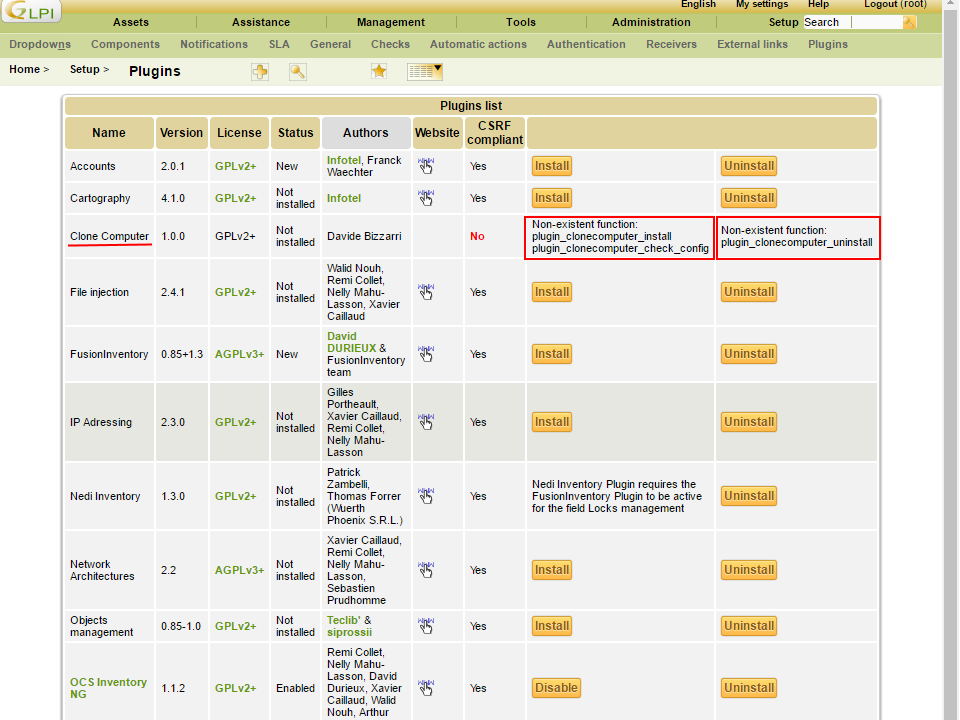Uninstall the FusionInventory plugin
This screenshot has width=960, height=720.
749,354
